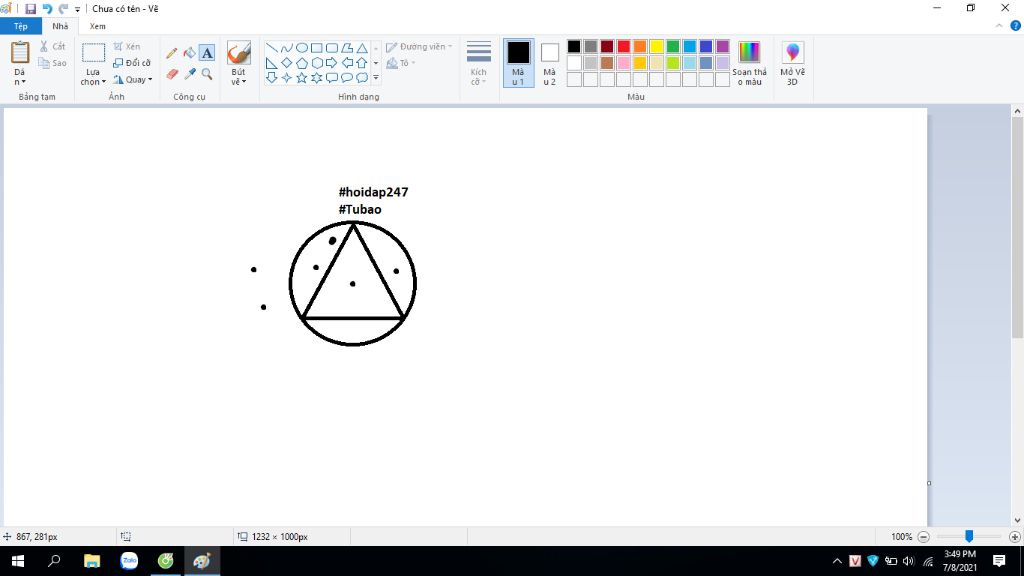Click the zoom out minus button
This screenshot has height=576, width=1024.
coord(923,537)
